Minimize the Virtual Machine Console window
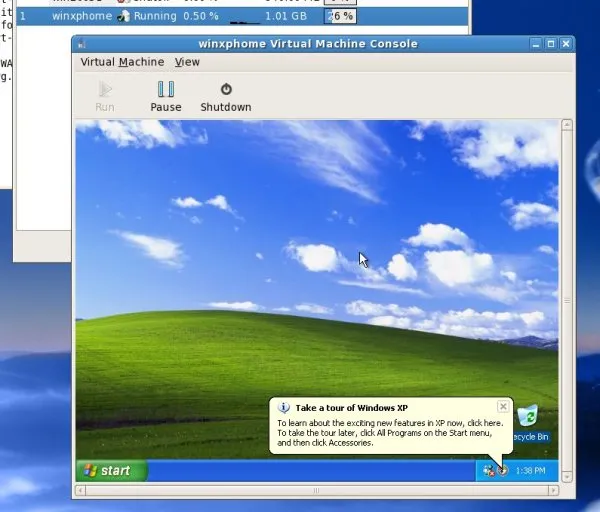 coord(536,44)
